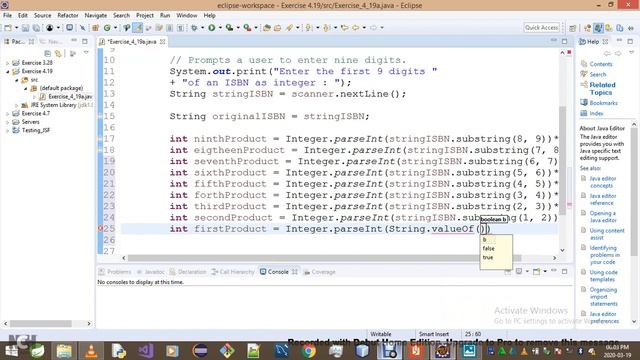Toggle the Open Console button in Console view
The image size is (640, 360).
[536, 271]
